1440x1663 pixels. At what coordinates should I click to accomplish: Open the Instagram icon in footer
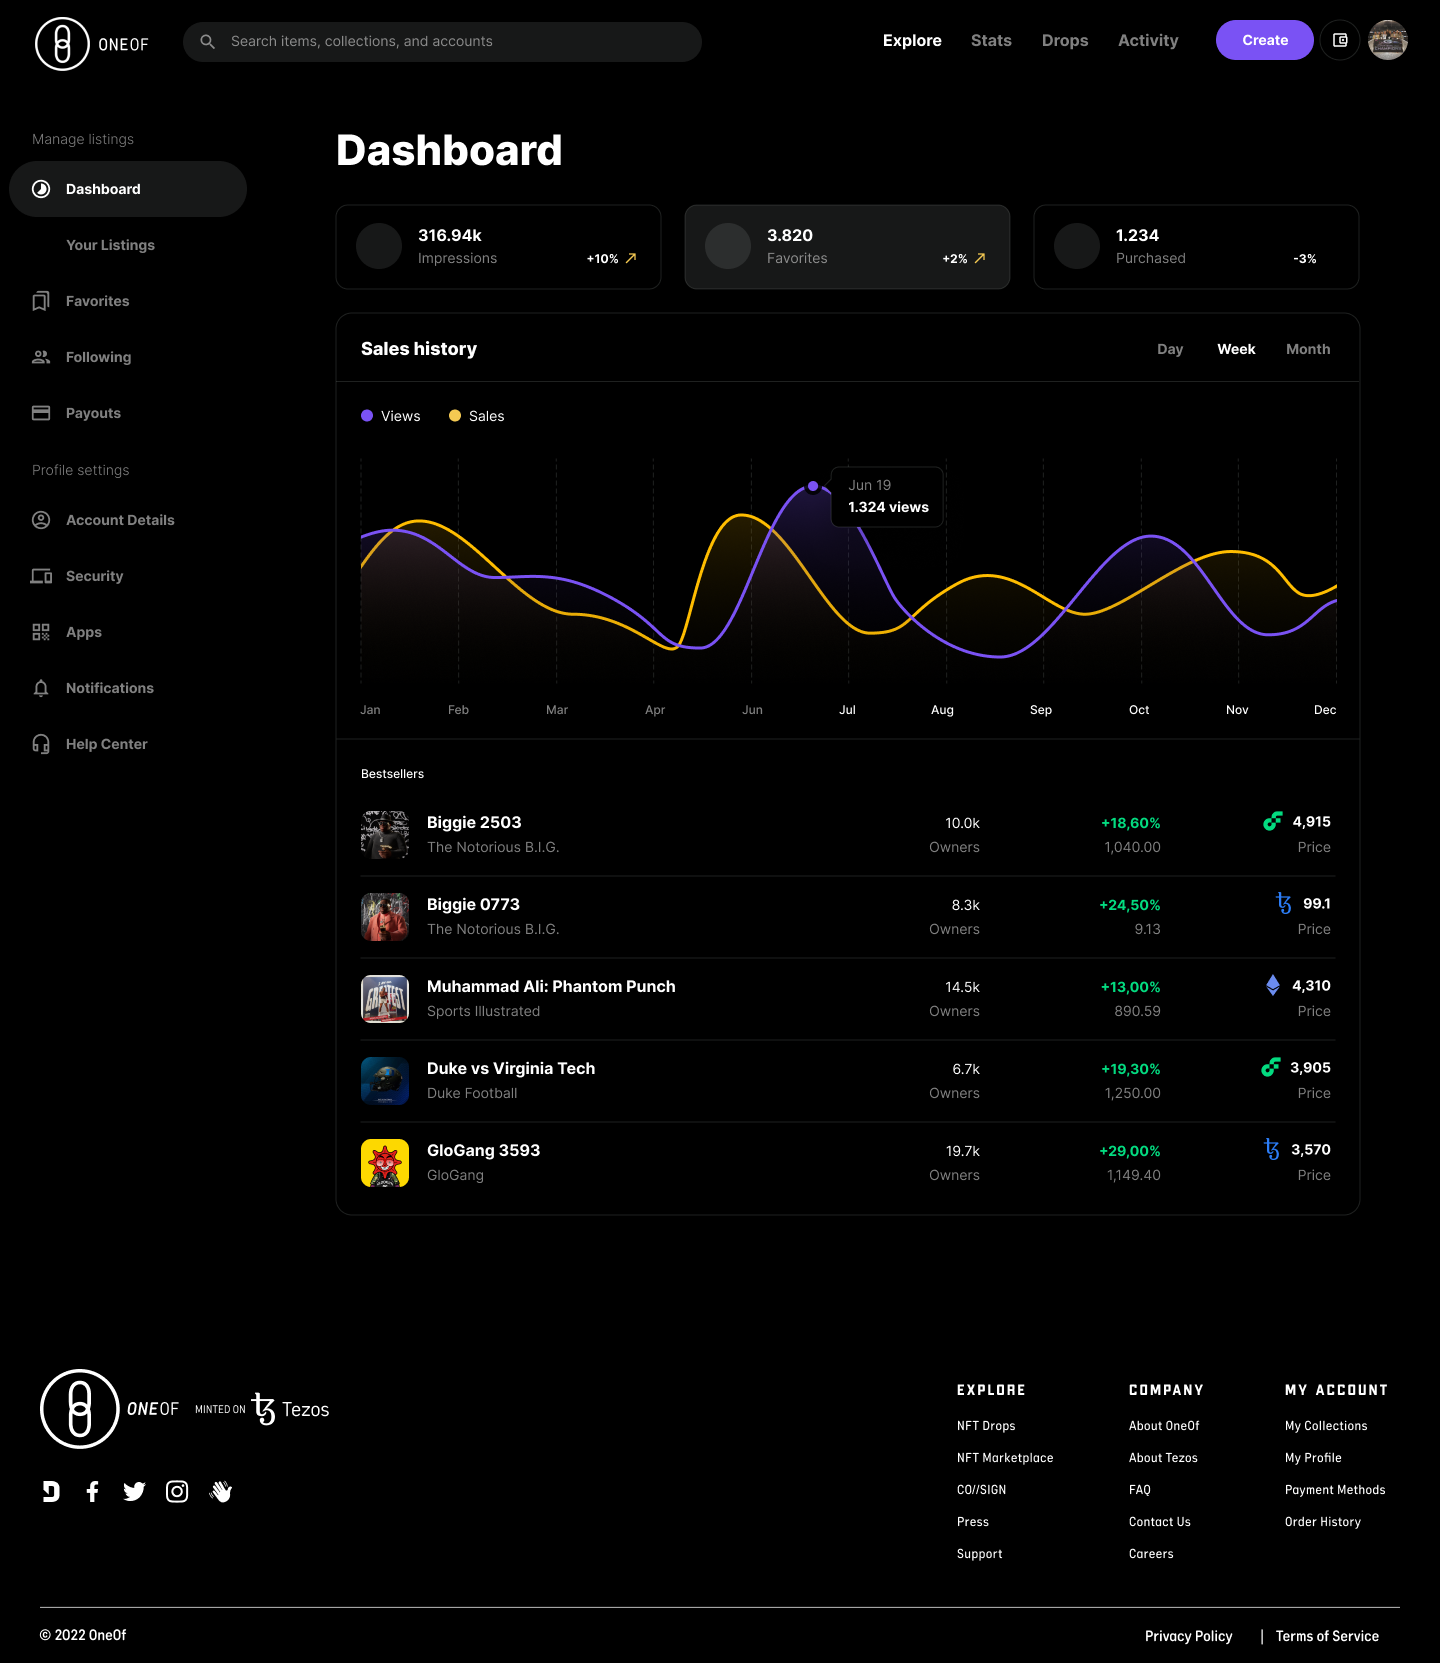coord(177,1492)
